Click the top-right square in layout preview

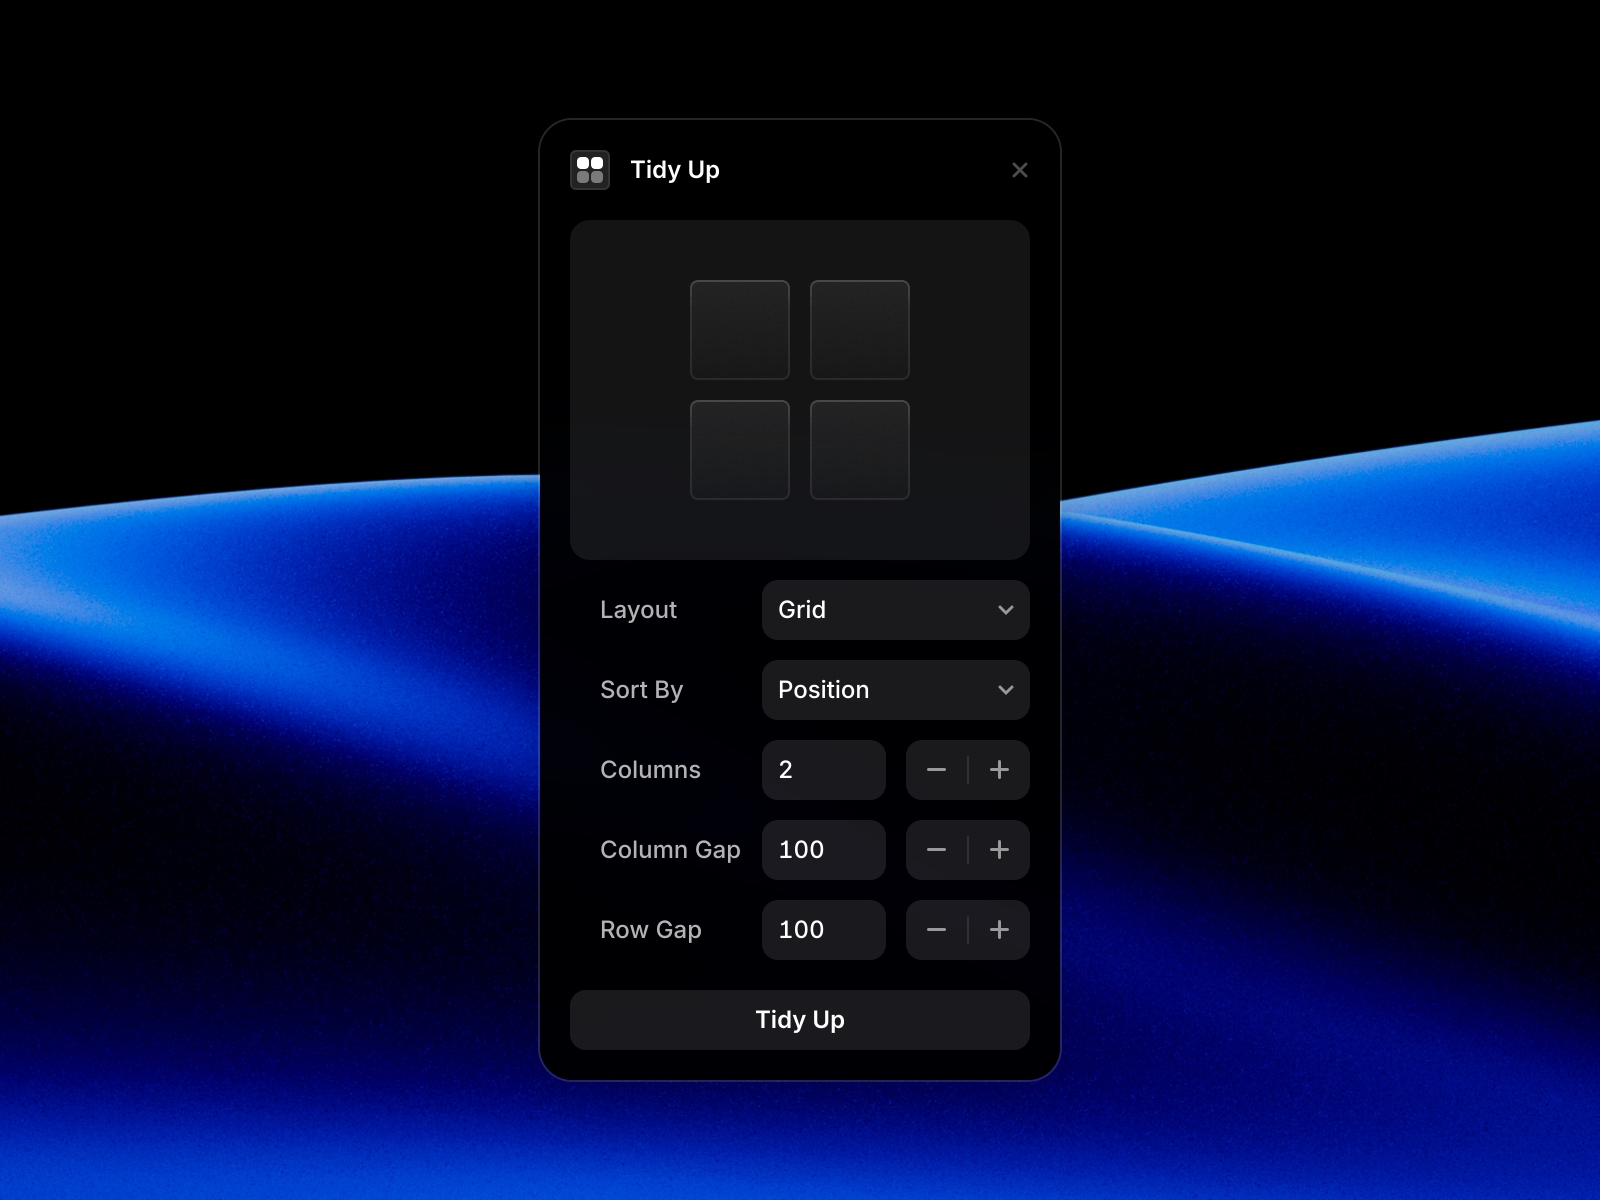[x=860, y=330]
